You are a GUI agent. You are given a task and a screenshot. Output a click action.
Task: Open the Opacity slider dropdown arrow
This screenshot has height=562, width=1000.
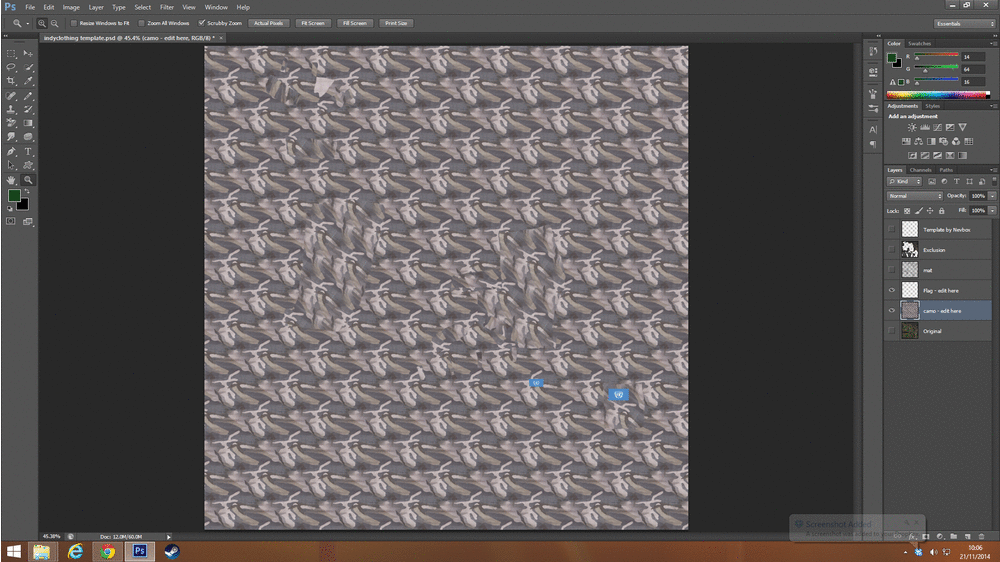coord(992,196)
